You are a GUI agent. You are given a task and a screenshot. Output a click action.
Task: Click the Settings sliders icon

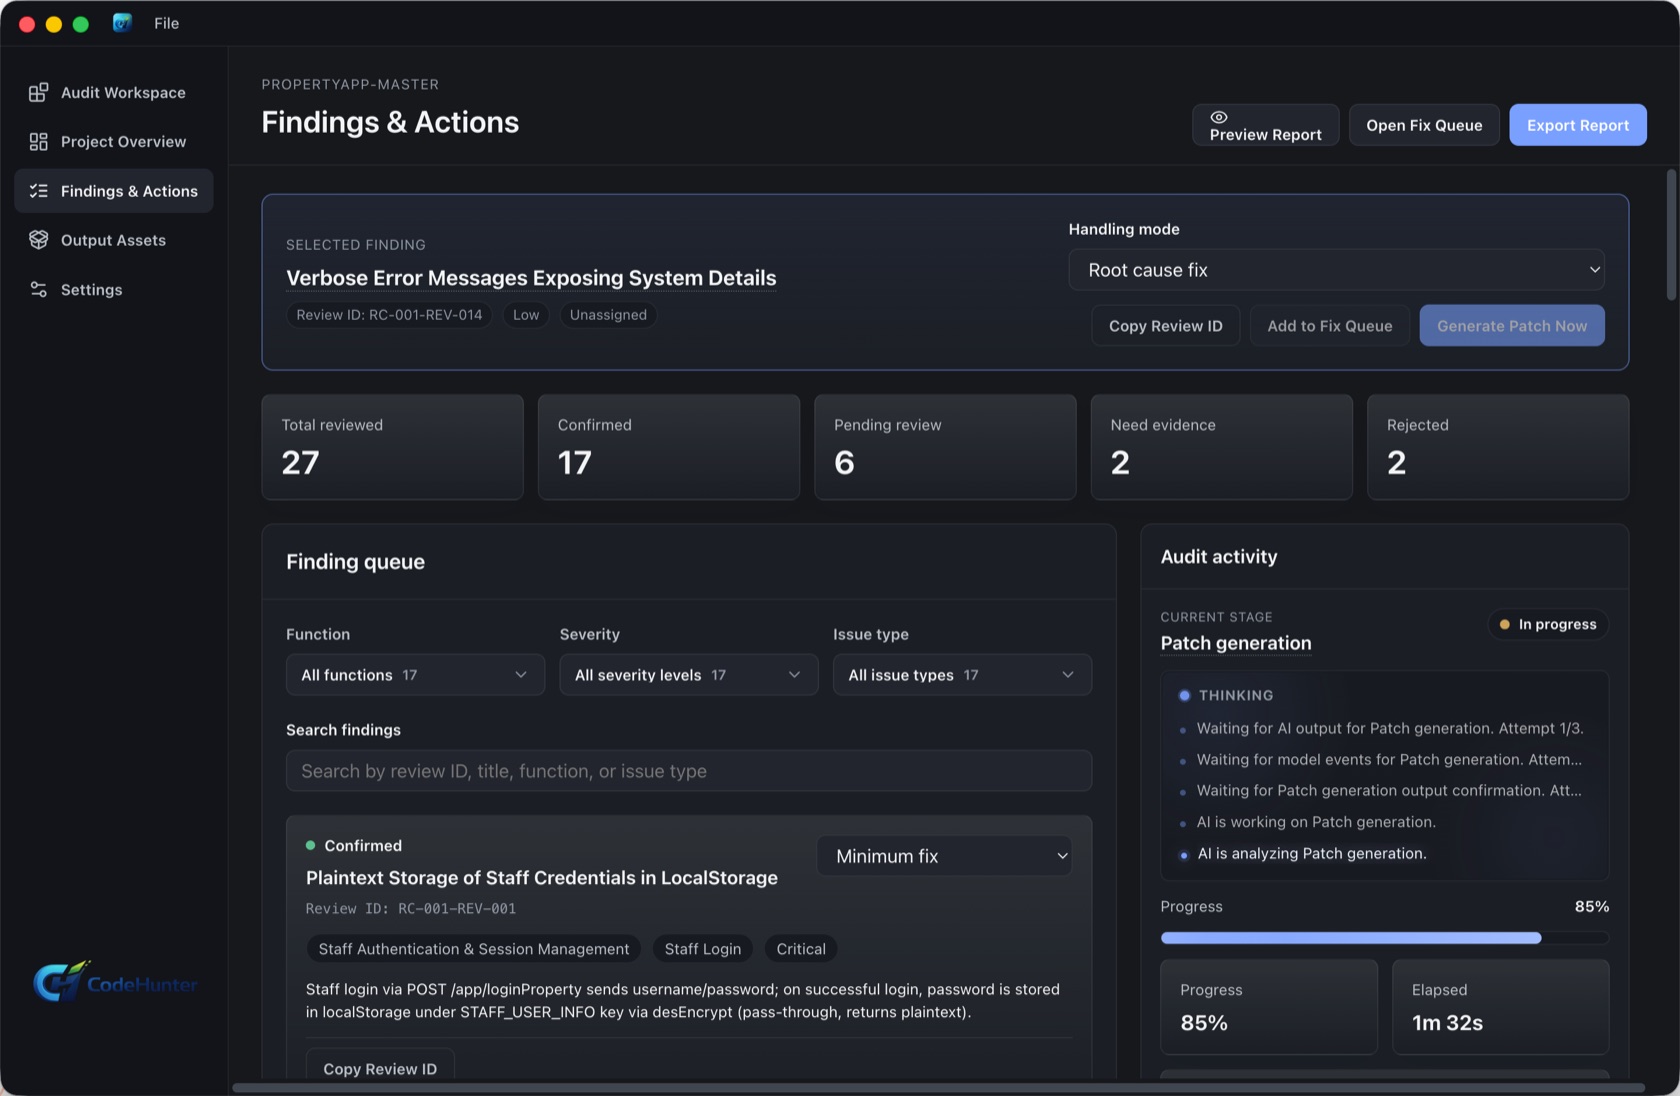click(38, 290)
